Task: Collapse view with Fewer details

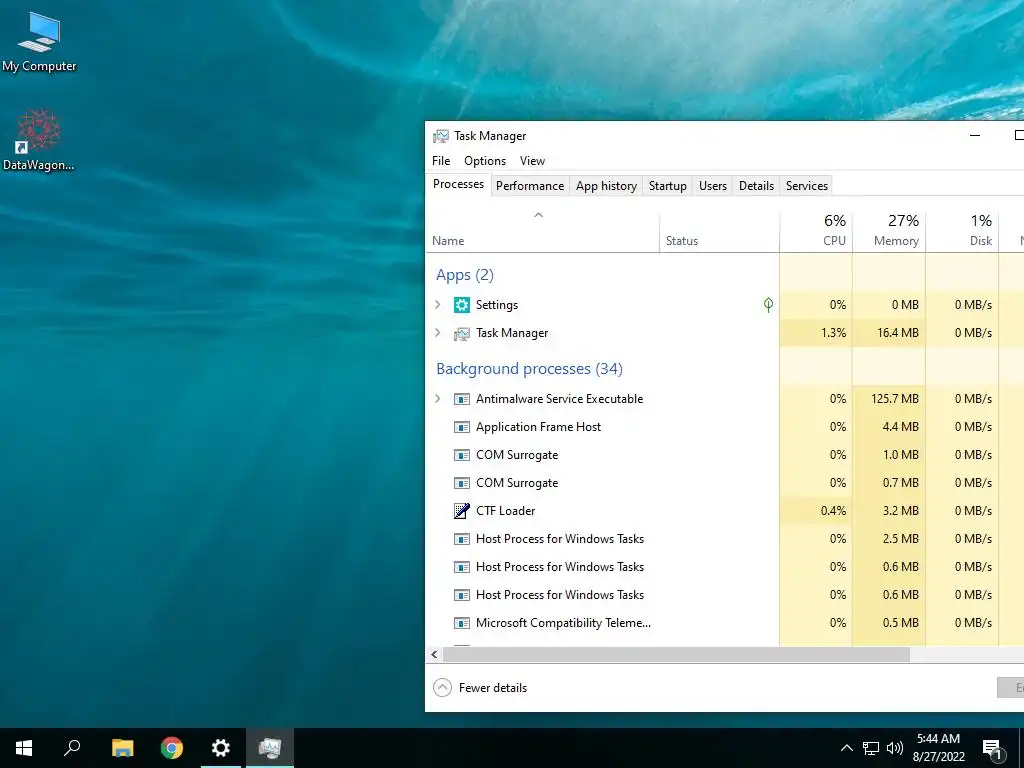Action: point(480,688)
